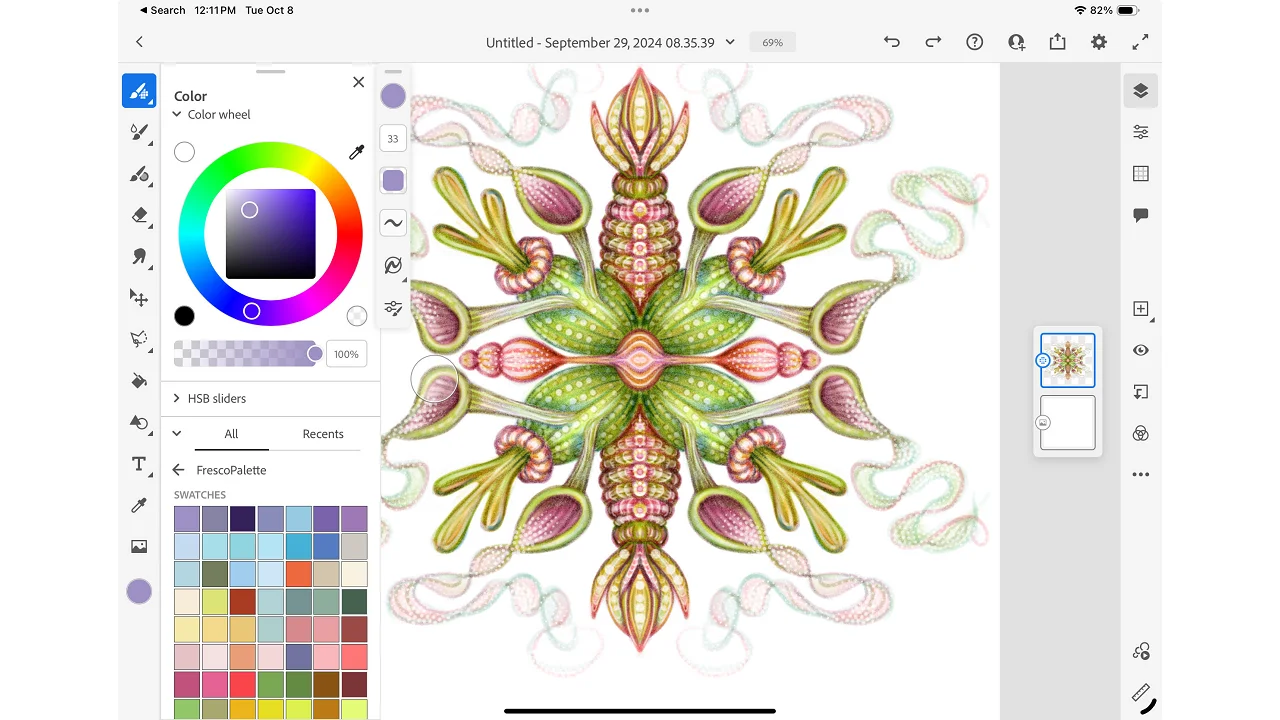The image size is (1280, 720).
Task: Select the Paint Bucket fill tool
Action: [139, 381]
